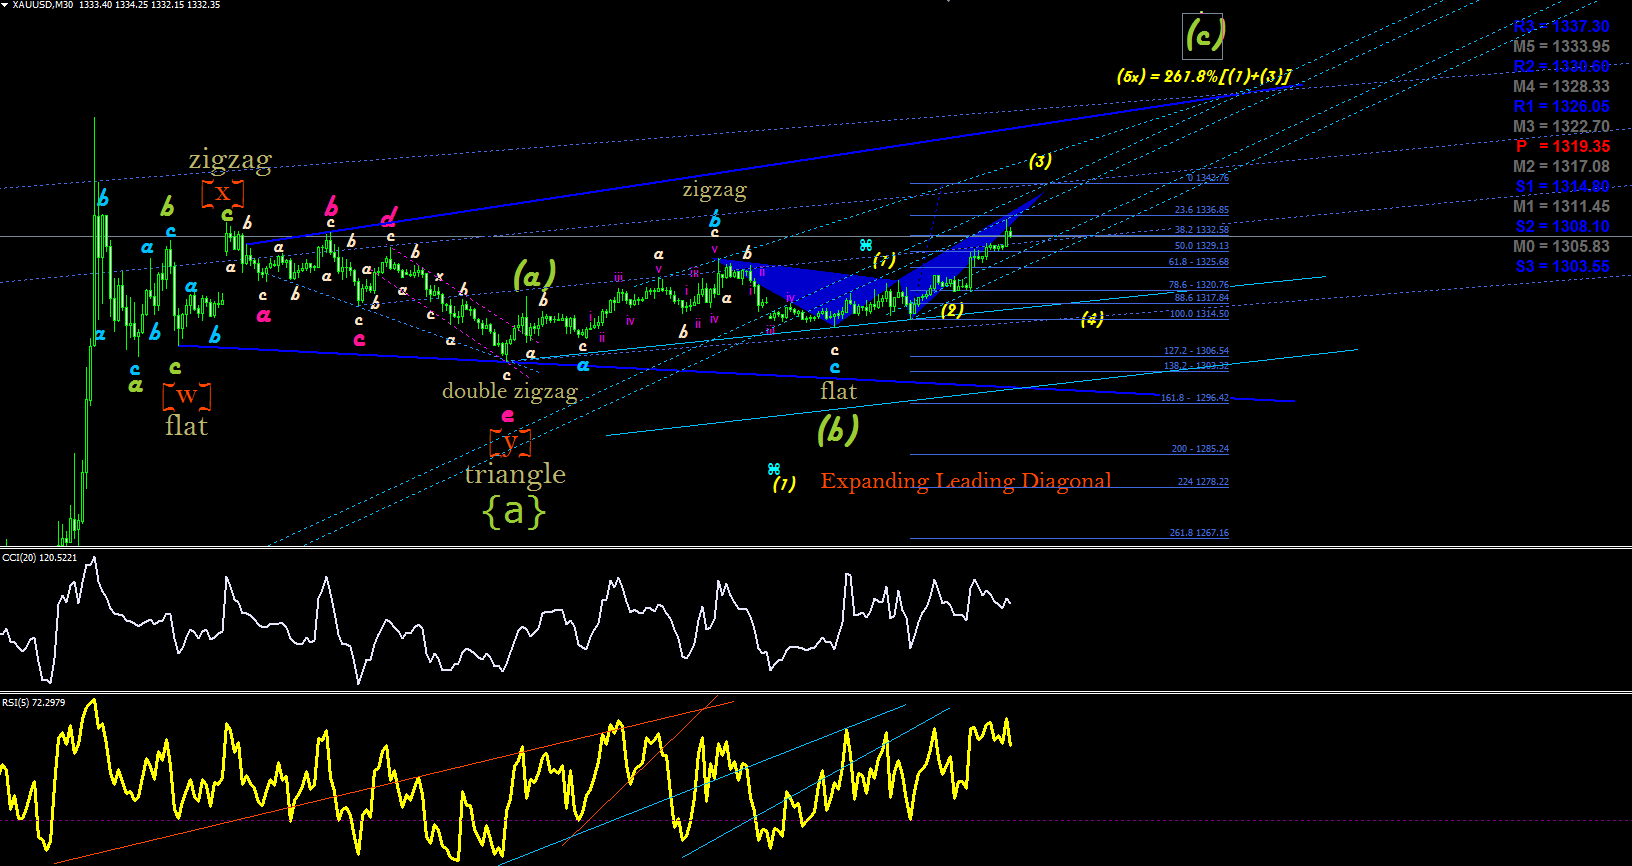Image resolution: width=1632 pixels, height=866 pixels.
Task: Select the "S2 = 1308.10" support label
Action: [1562, 226]
